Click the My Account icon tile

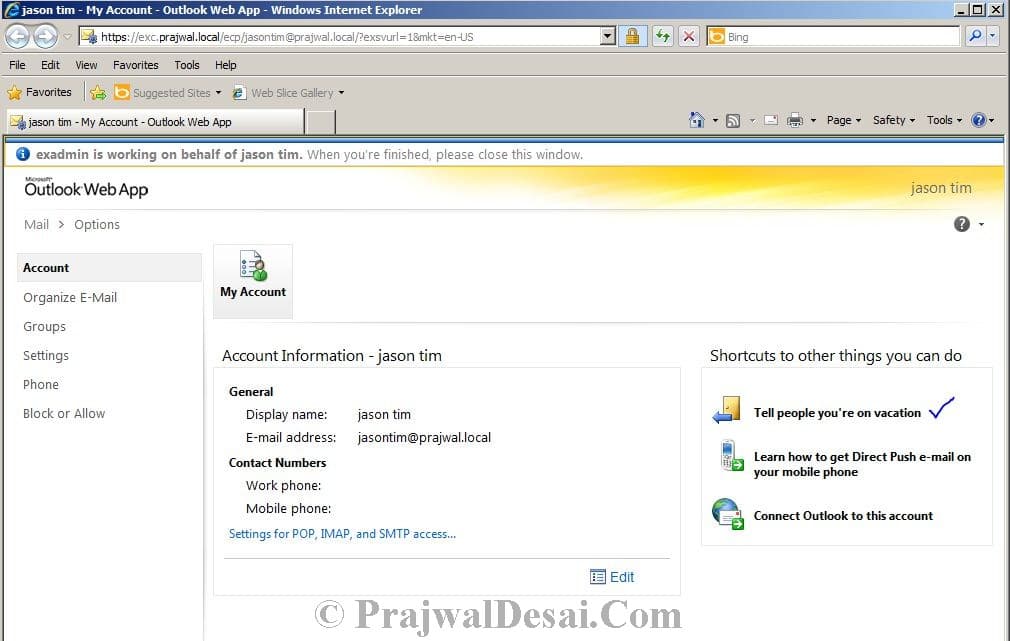click(252, 281)
